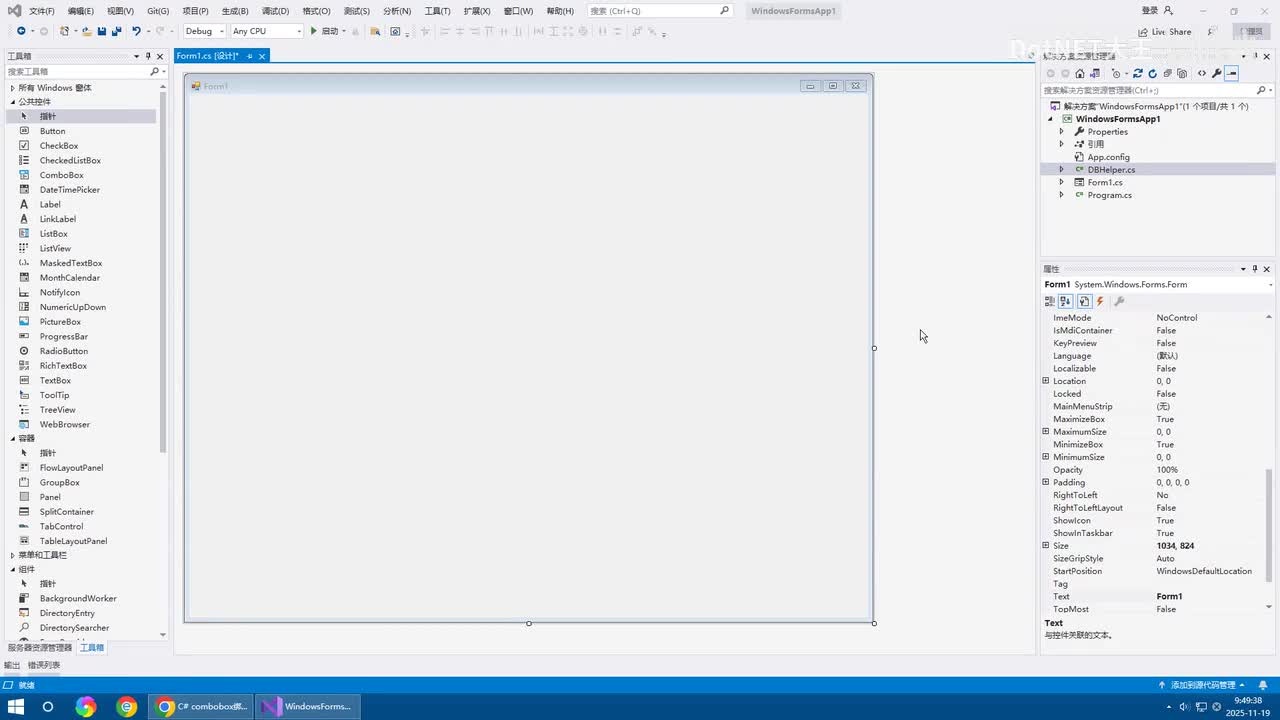The image size is (1280, 720).
Task: Click the Windows Start button
Action: pyautogui.click(x=16, y=707)
